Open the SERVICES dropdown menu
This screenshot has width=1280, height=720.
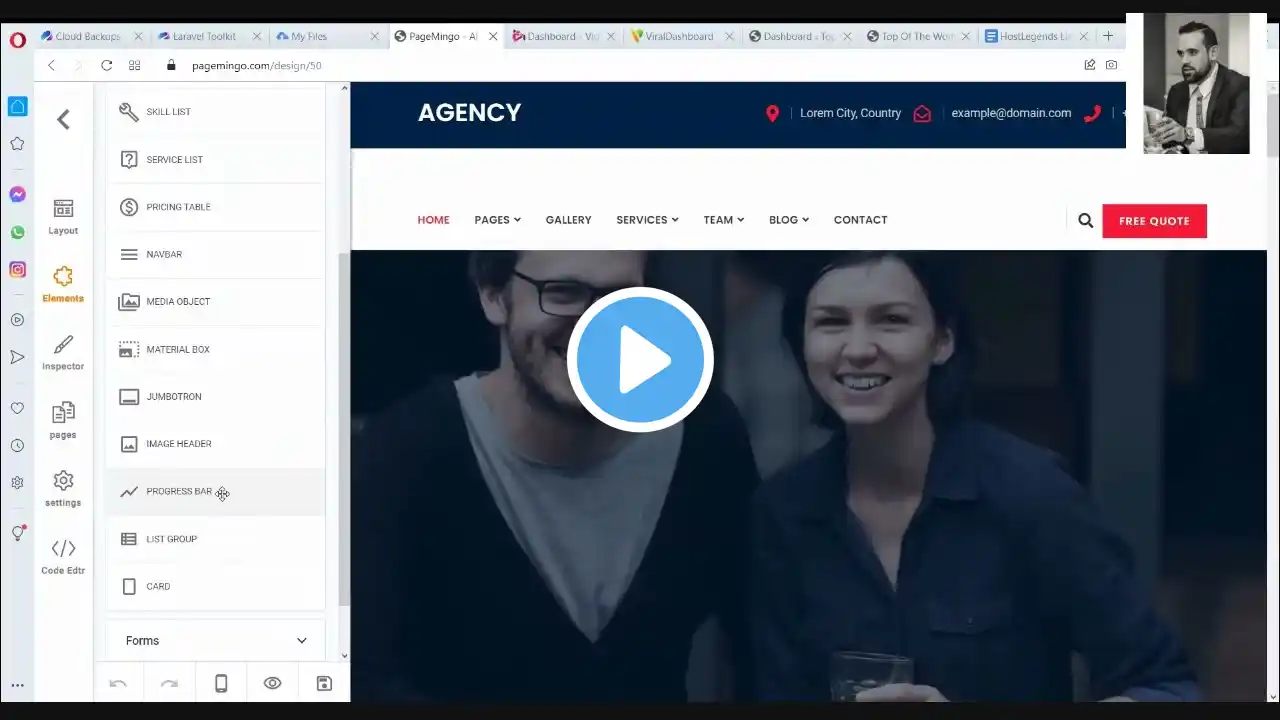(x=647, y=220)
